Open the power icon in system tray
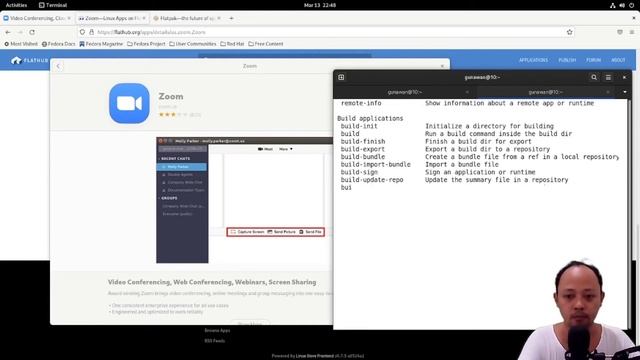This screenshot has width=640, height=360. (x=631, y=5)
